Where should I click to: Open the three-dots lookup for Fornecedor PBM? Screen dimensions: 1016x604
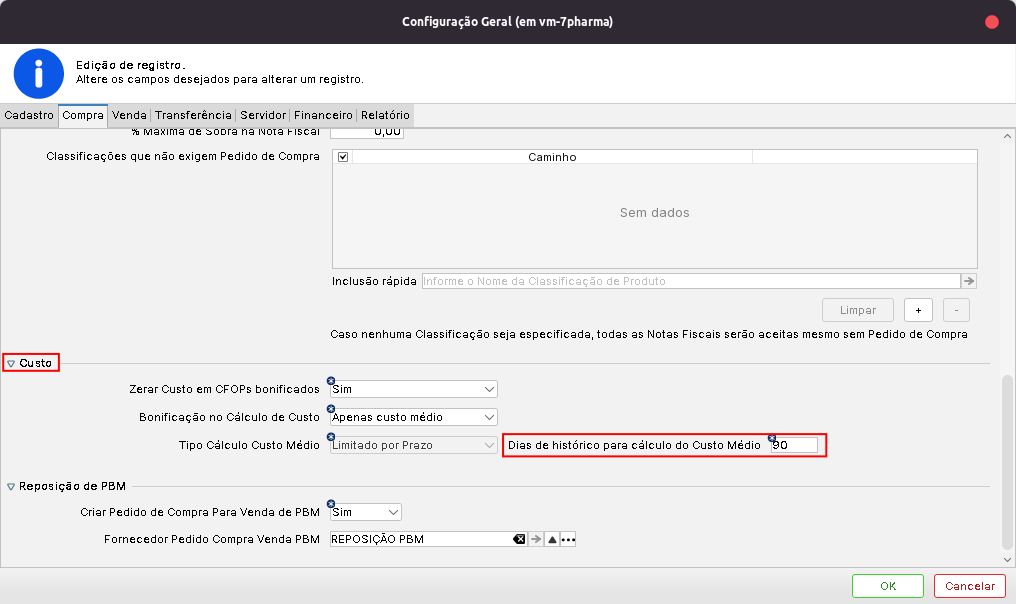point(569,539)
